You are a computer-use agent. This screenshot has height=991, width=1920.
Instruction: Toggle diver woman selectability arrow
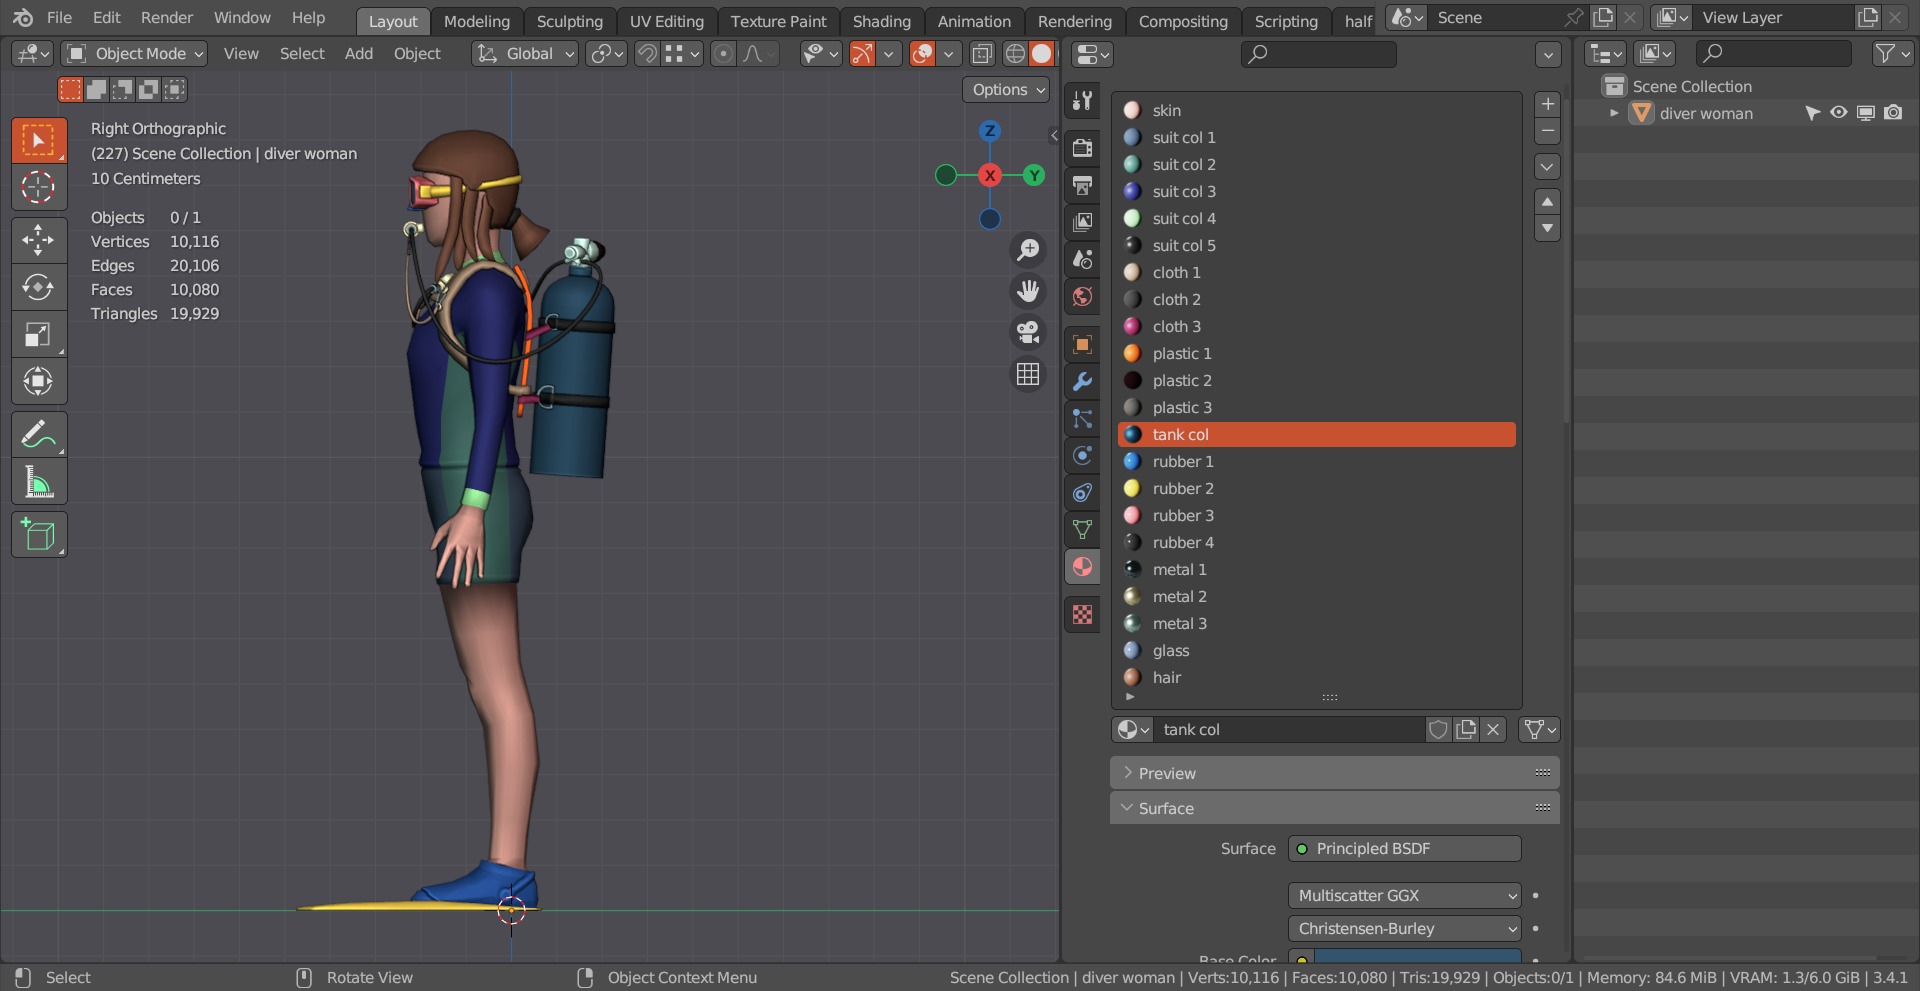[1812, 113]
